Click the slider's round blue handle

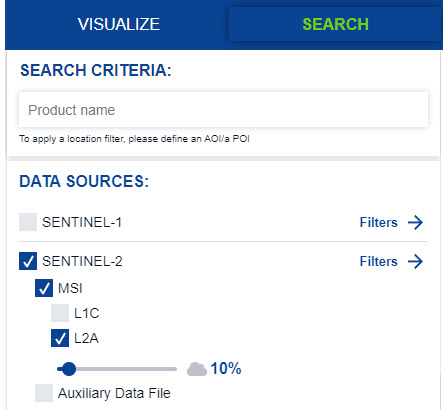pyautogui.click(x=69, y=369)
